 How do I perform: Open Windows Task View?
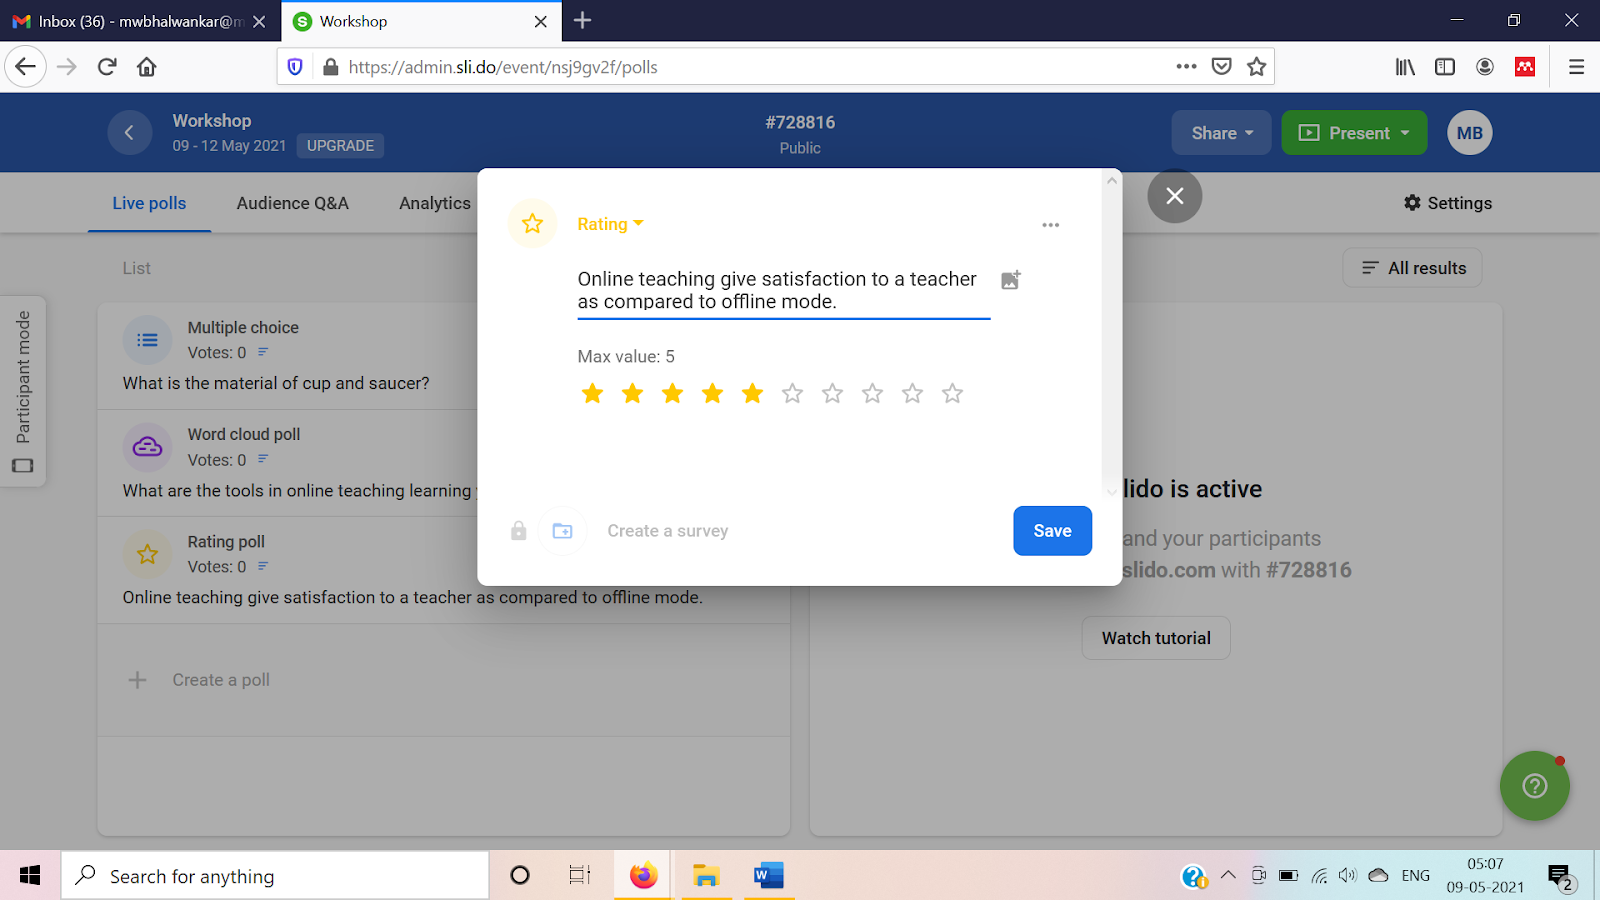[579, 876]
